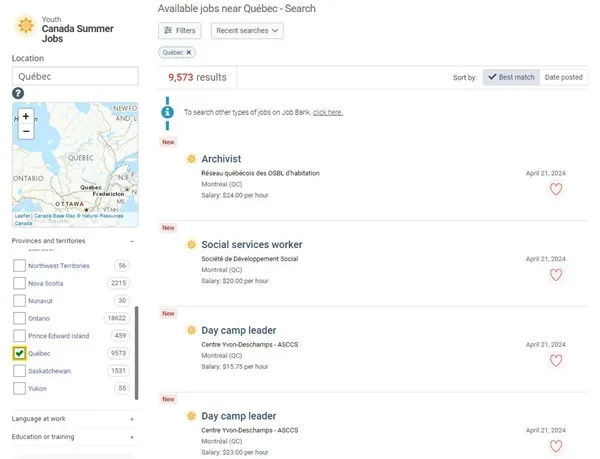The width and height of the screenshot is (600, 459).
Task: Open the Recent searches dropdown
Action: [x=247, y=31]
